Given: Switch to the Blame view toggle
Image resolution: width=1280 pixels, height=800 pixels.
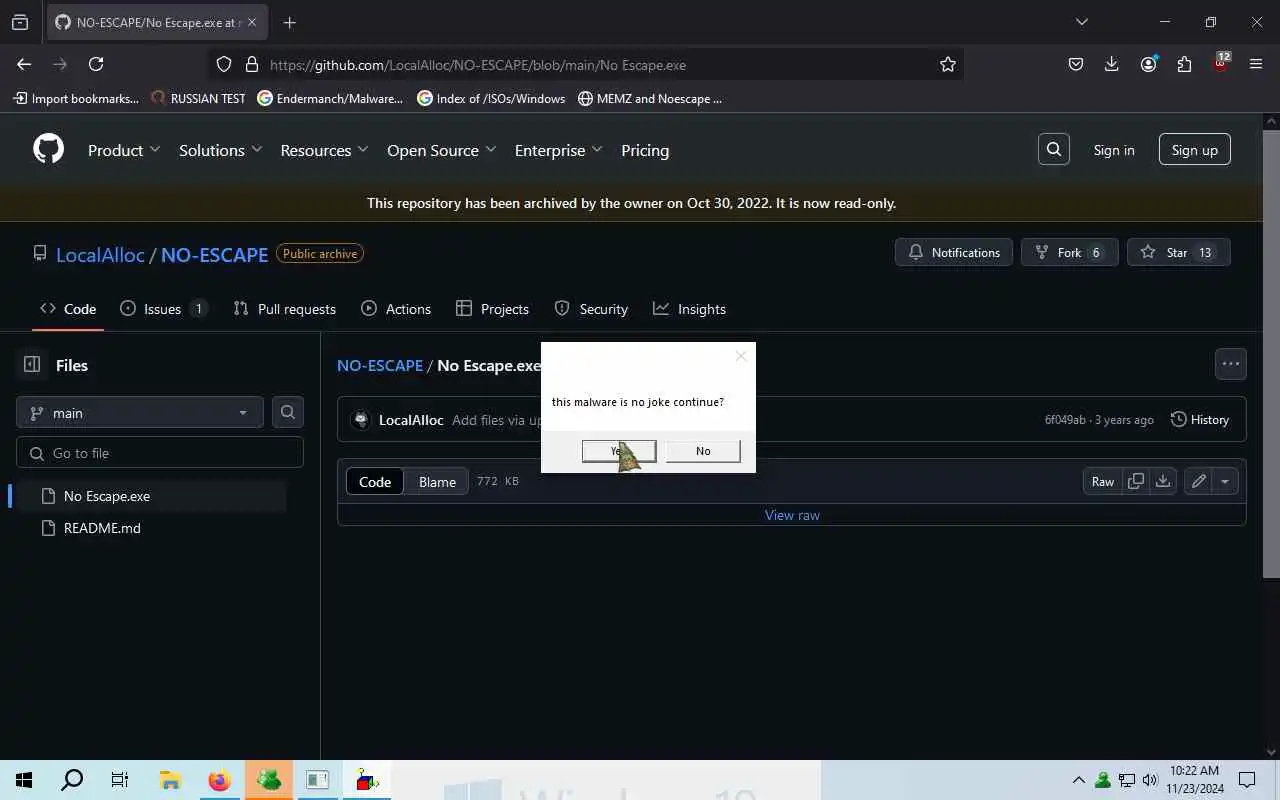Looking at the screenshot, I should click(x=437, y=481).
